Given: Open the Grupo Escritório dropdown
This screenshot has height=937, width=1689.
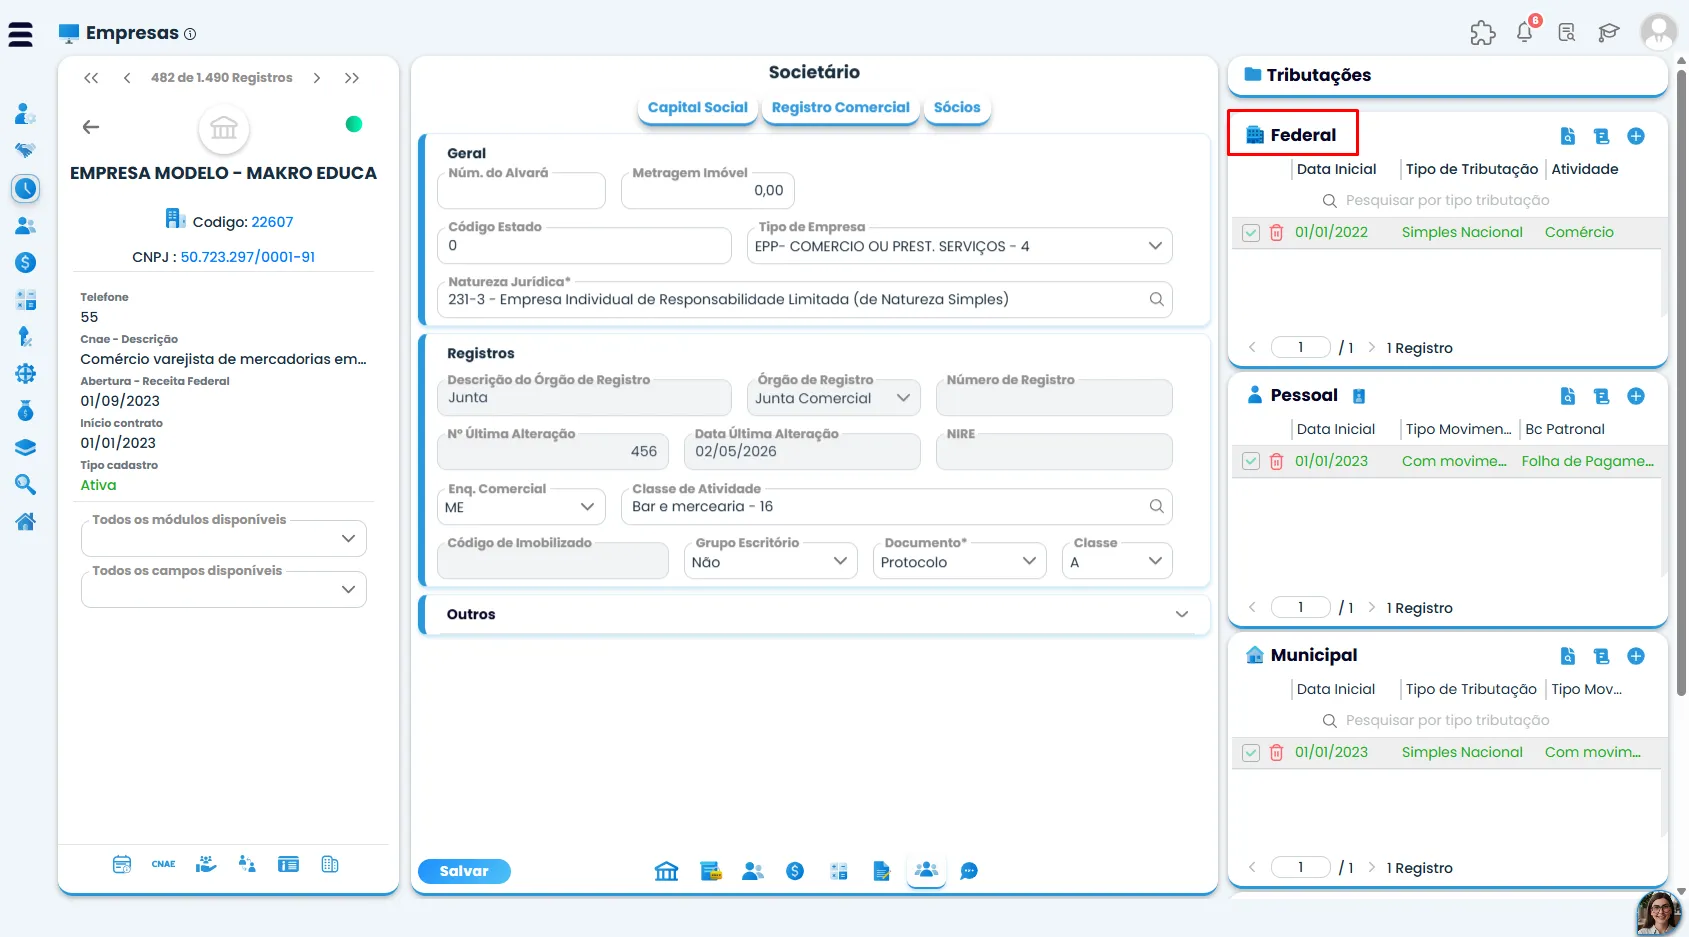Looking at the screenshot, I should (x=771, y=562).
